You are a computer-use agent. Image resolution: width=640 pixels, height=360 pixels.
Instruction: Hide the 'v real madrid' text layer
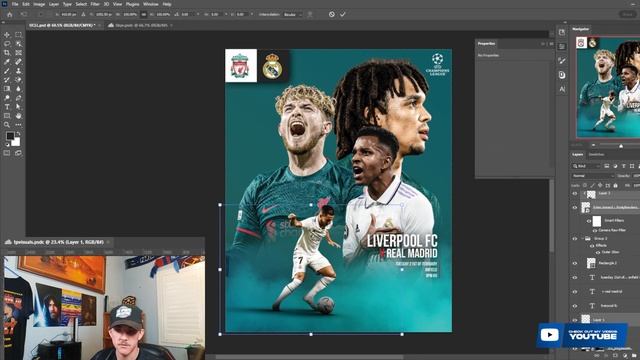coord(575,292)
